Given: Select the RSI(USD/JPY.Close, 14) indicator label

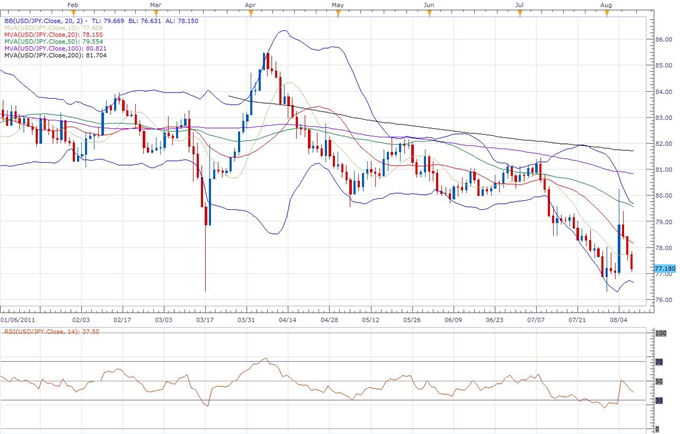Looking at the screenshot, I should (52, 332).
